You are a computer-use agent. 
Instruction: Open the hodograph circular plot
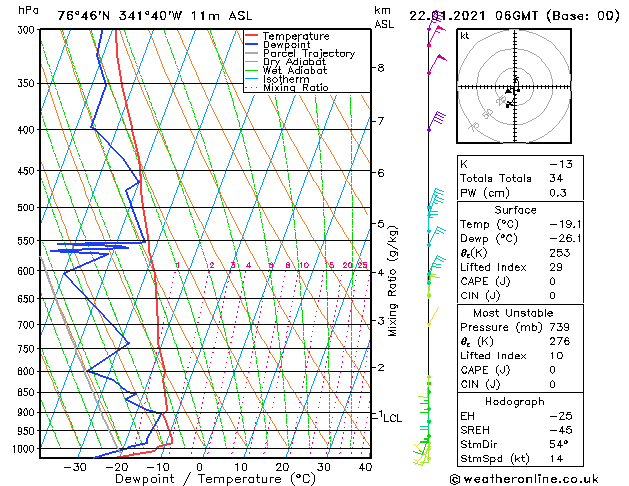click(514, 86)
